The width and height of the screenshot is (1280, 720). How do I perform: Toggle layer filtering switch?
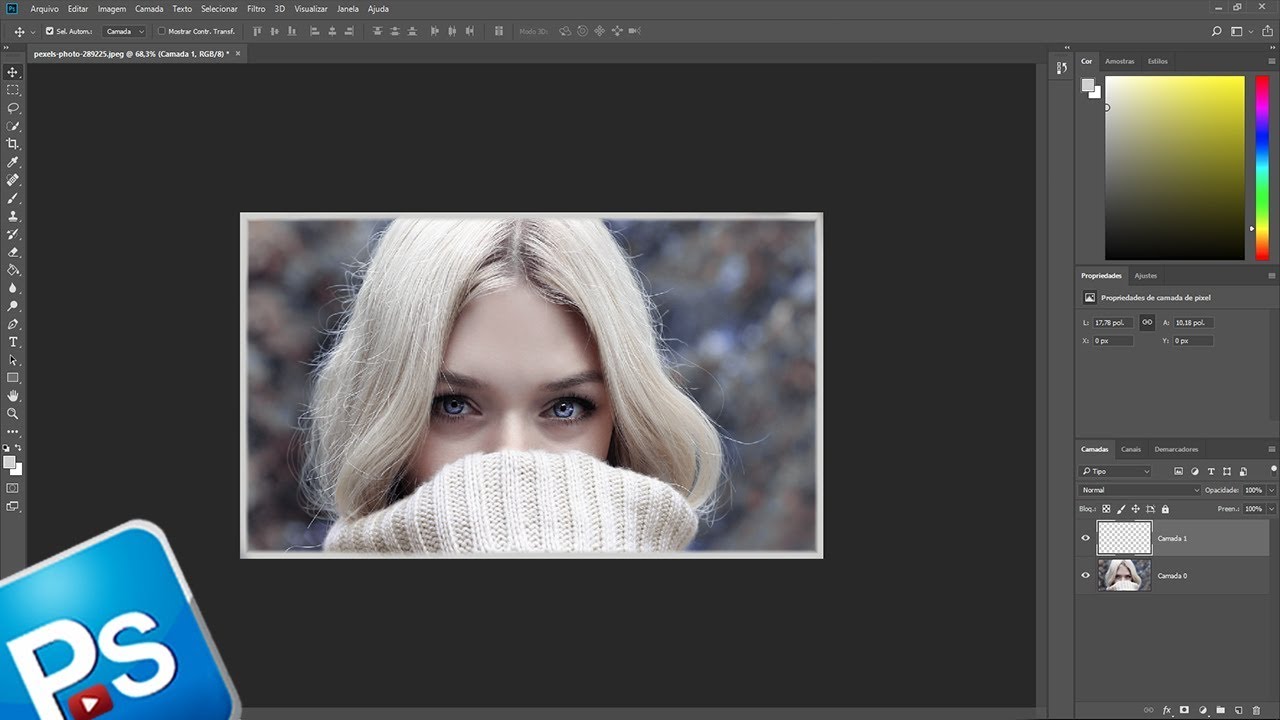point(1274,469)
